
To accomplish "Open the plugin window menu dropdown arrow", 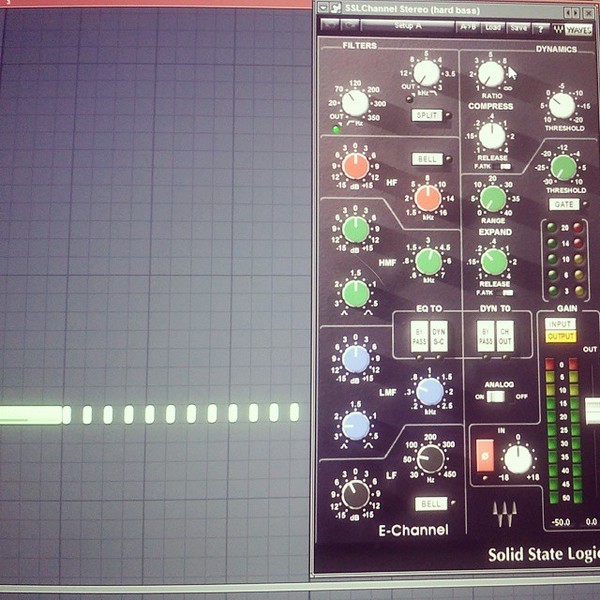I will coord(324,8).
